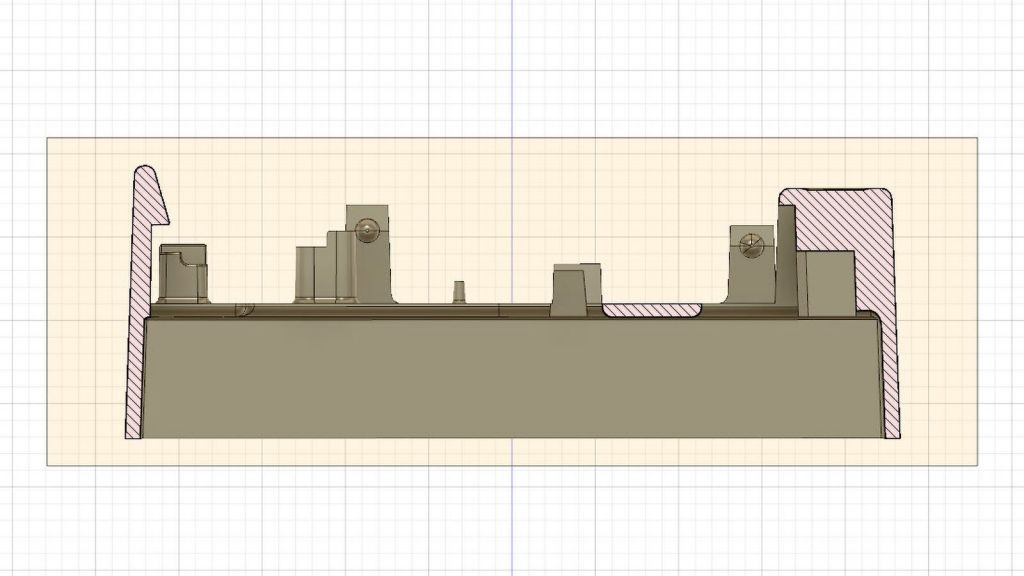Click the small rounded notch on the base top edge
1024x576 pixels.
tap(246, 308)
